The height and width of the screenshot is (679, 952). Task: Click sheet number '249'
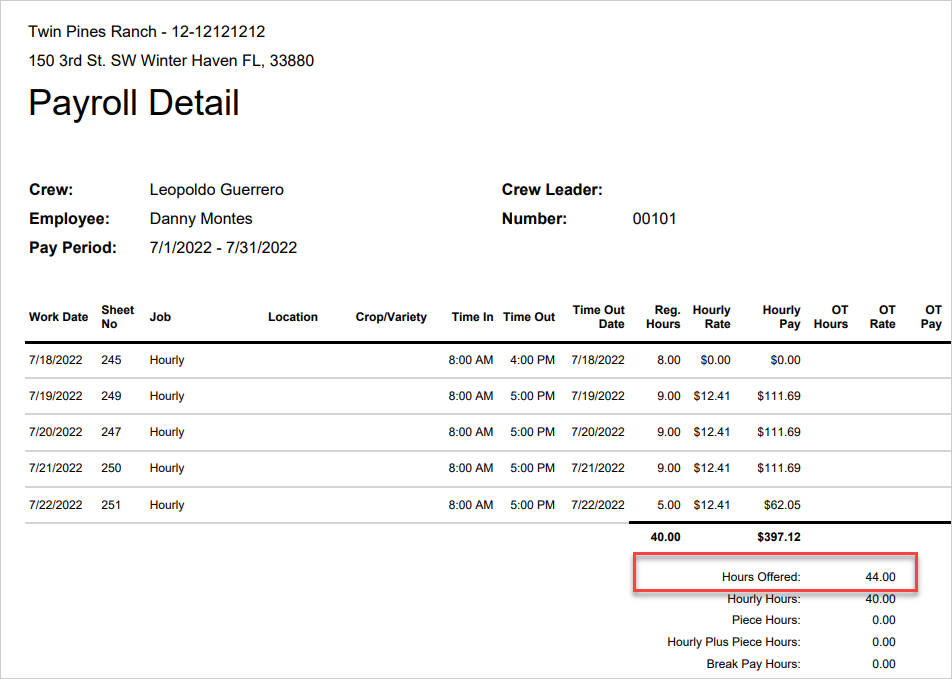(x=111, y=396)
